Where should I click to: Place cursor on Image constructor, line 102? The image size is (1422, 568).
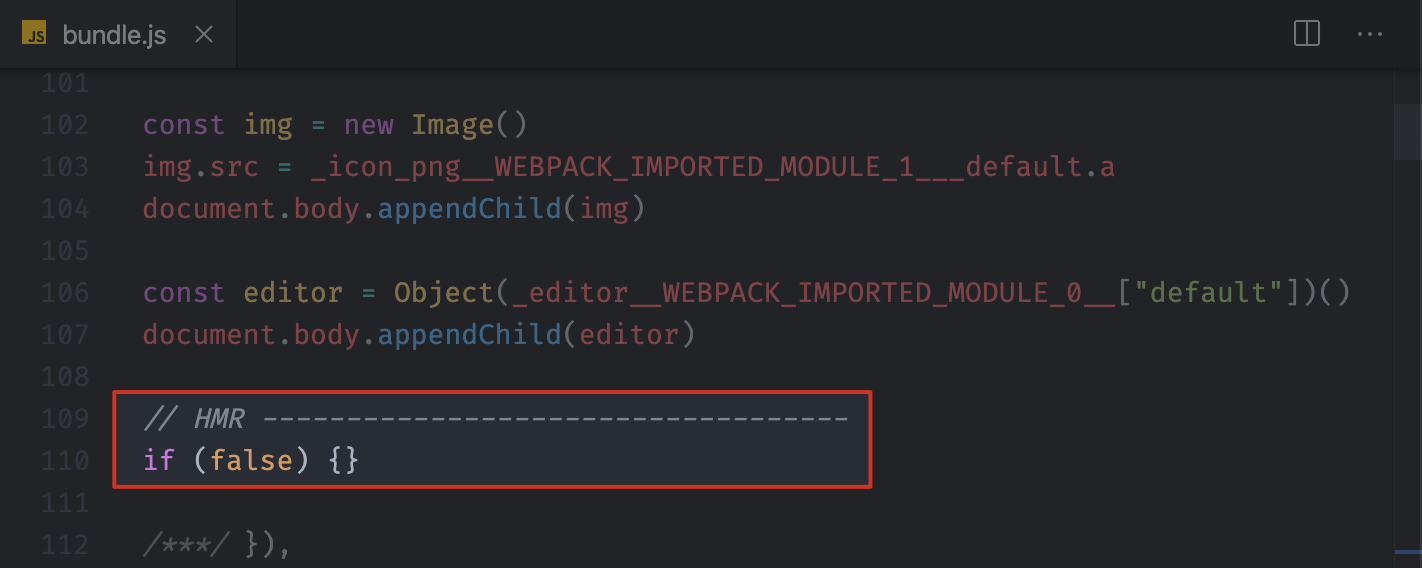pos(453,125)
